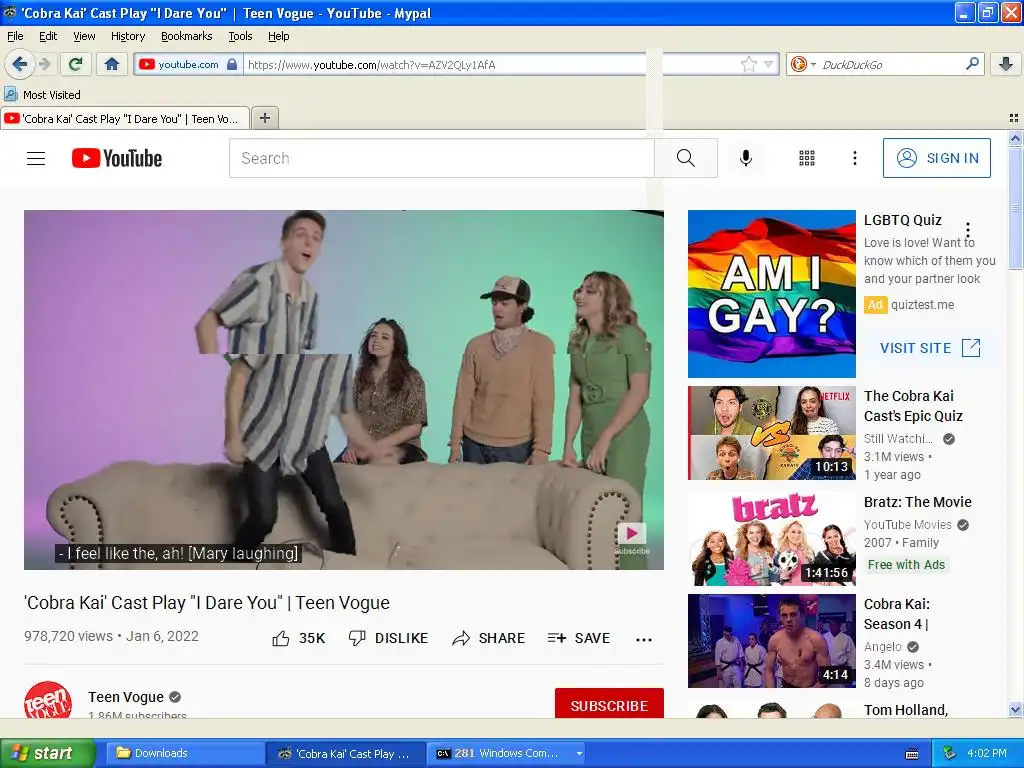
Task: Switch to Downloads taskbar window
Action: click(184, 753)
